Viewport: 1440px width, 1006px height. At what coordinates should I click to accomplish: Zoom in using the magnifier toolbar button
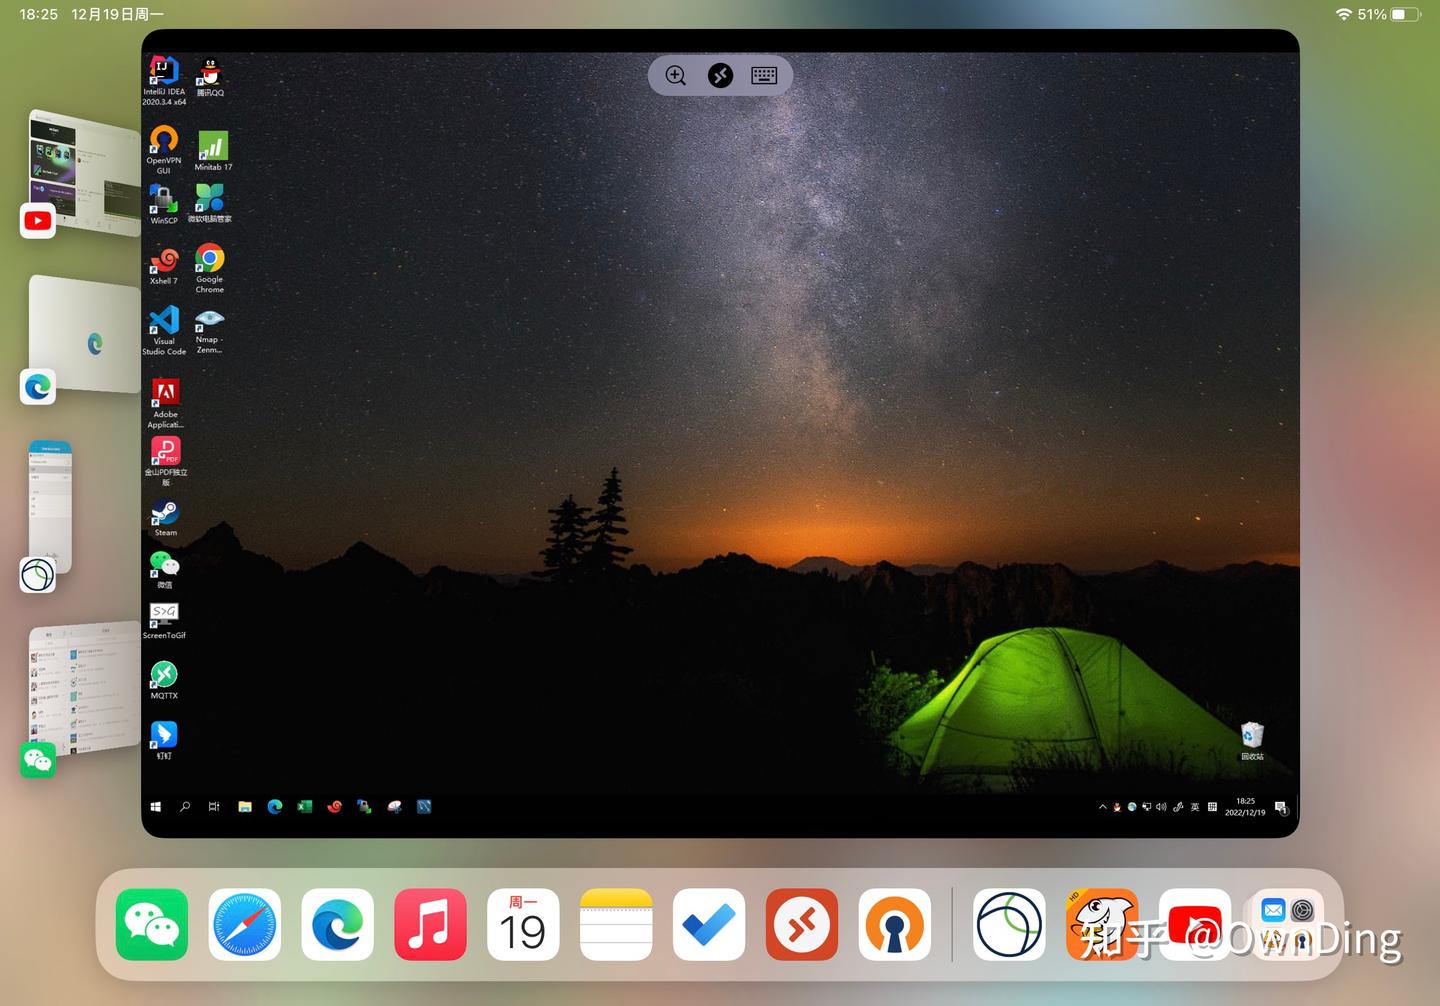pos(676,76)
